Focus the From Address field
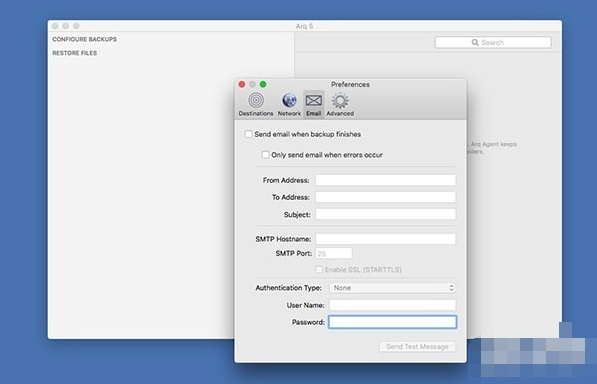Screen dimensions: 597x384 385,180
